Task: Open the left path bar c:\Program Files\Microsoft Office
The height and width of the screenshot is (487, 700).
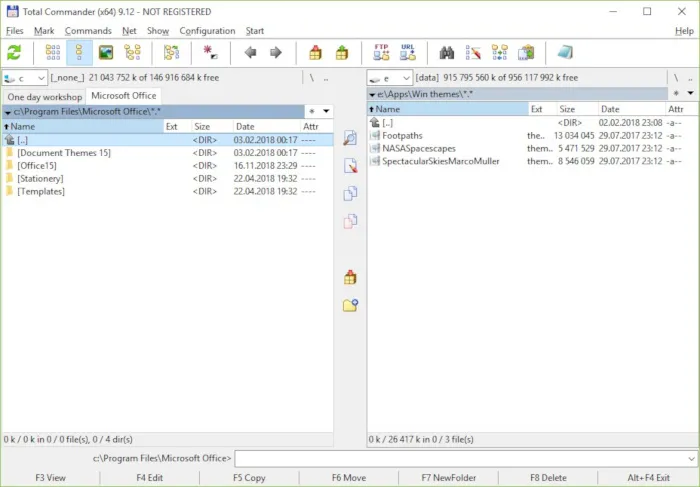Action: click(154, 111)
